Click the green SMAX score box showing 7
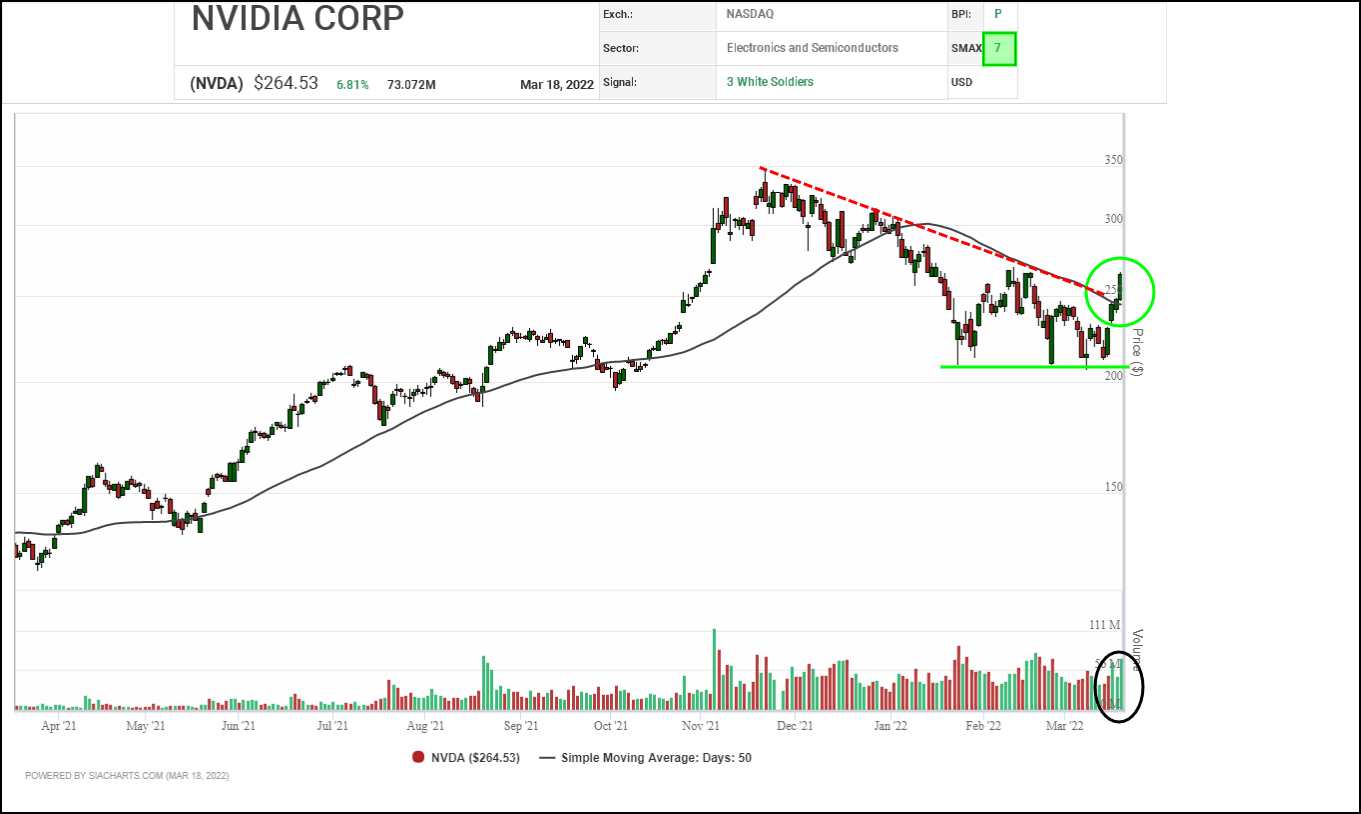 pos(999,48)
